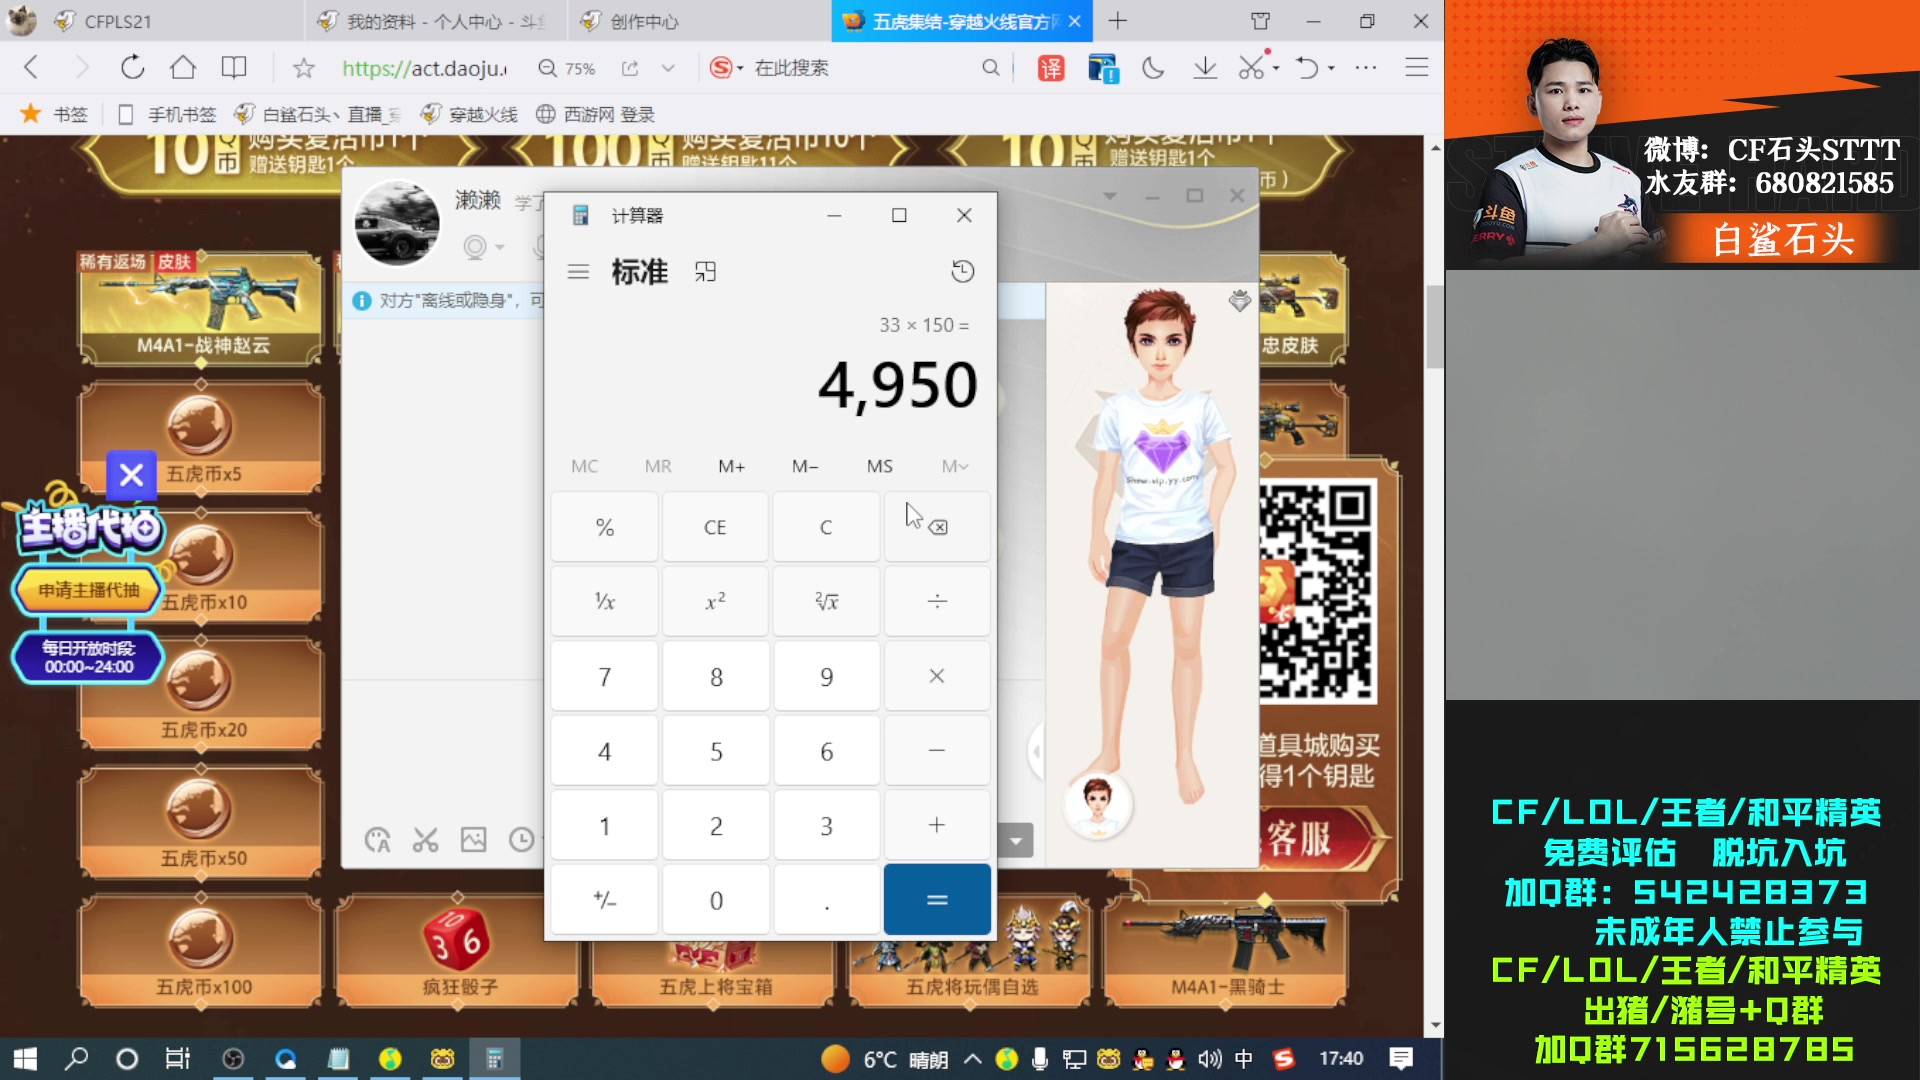
Task: Open screenshot scissors dropdown arrow
Action: pyautogui.click(x=1276, y=68)
